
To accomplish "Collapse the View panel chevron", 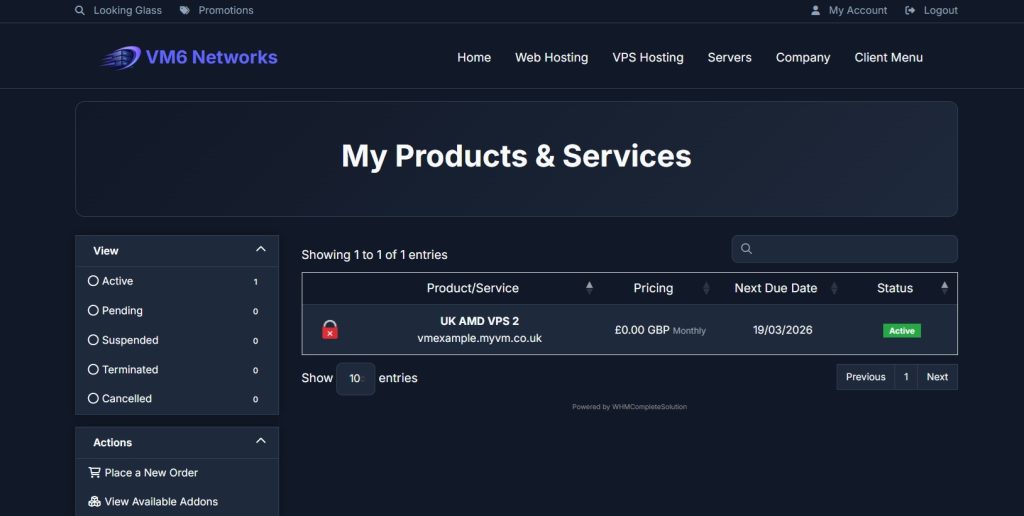I will (261, 249).
